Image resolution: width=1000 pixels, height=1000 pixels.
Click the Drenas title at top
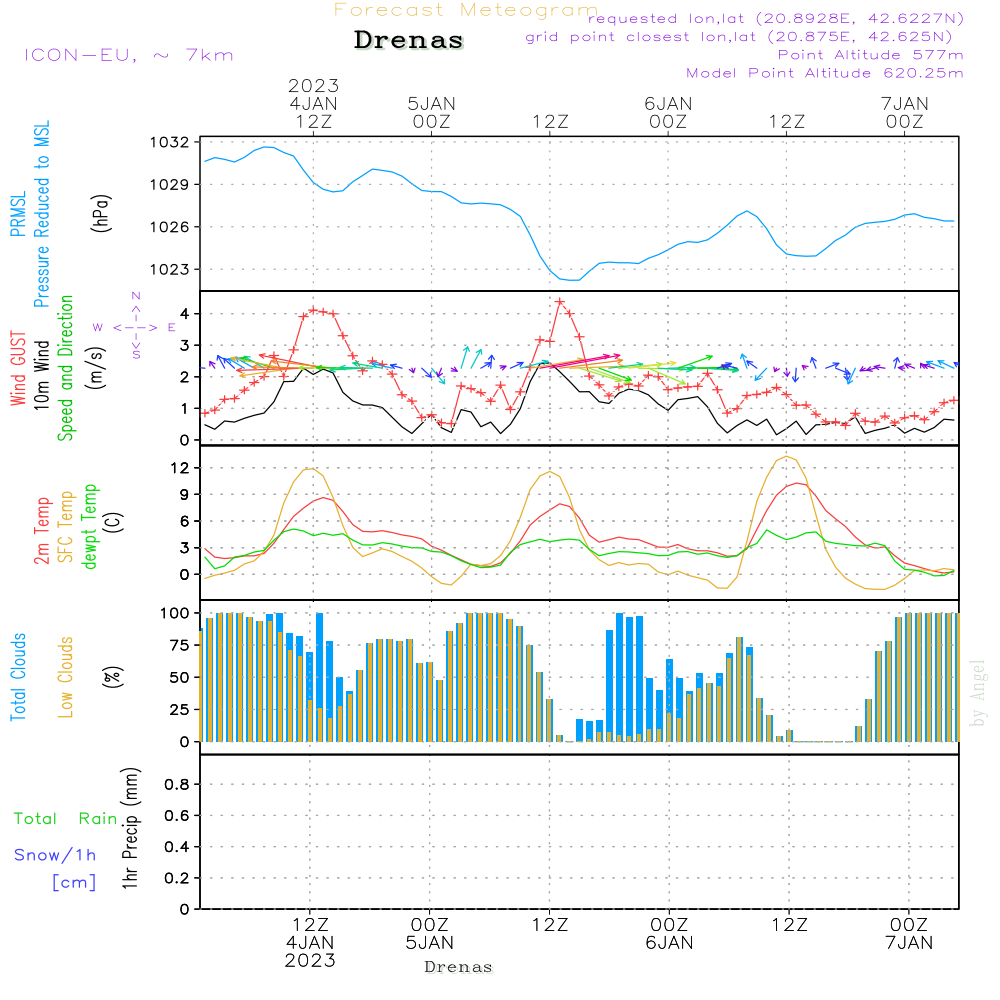click(x=409, y=41)
